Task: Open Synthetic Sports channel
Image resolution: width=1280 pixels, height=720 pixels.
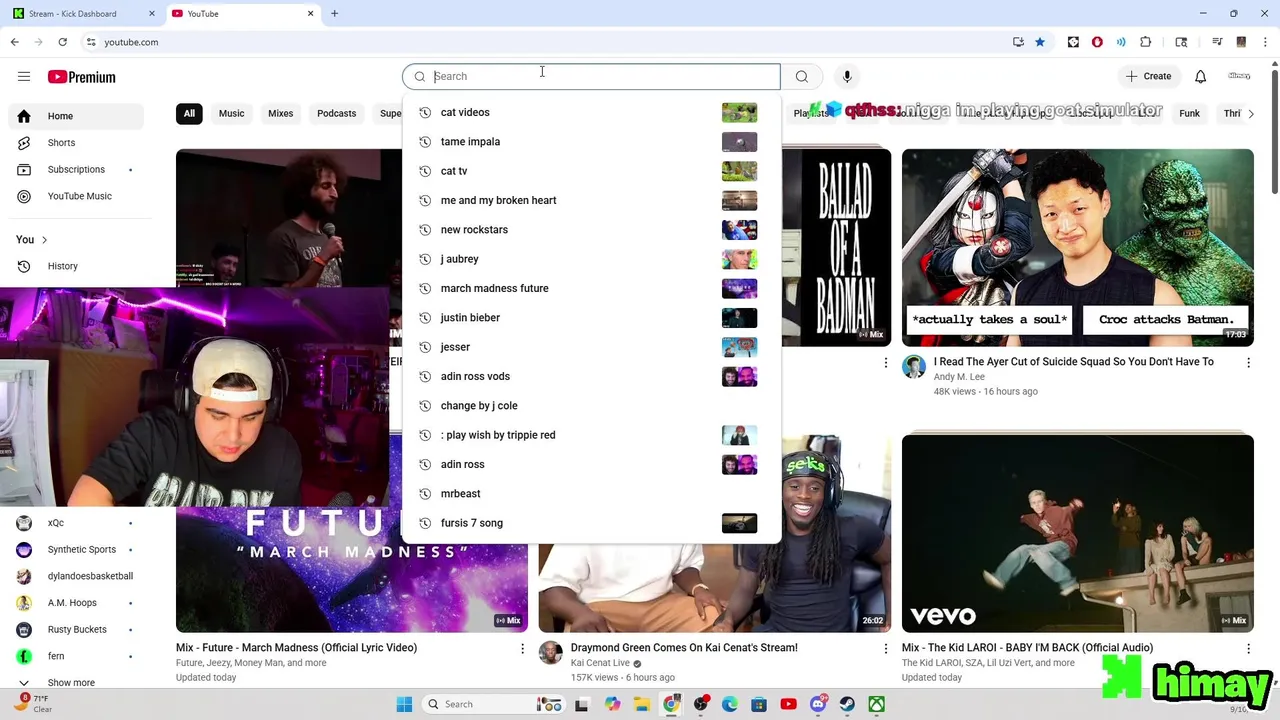Action: coord(76,549)
